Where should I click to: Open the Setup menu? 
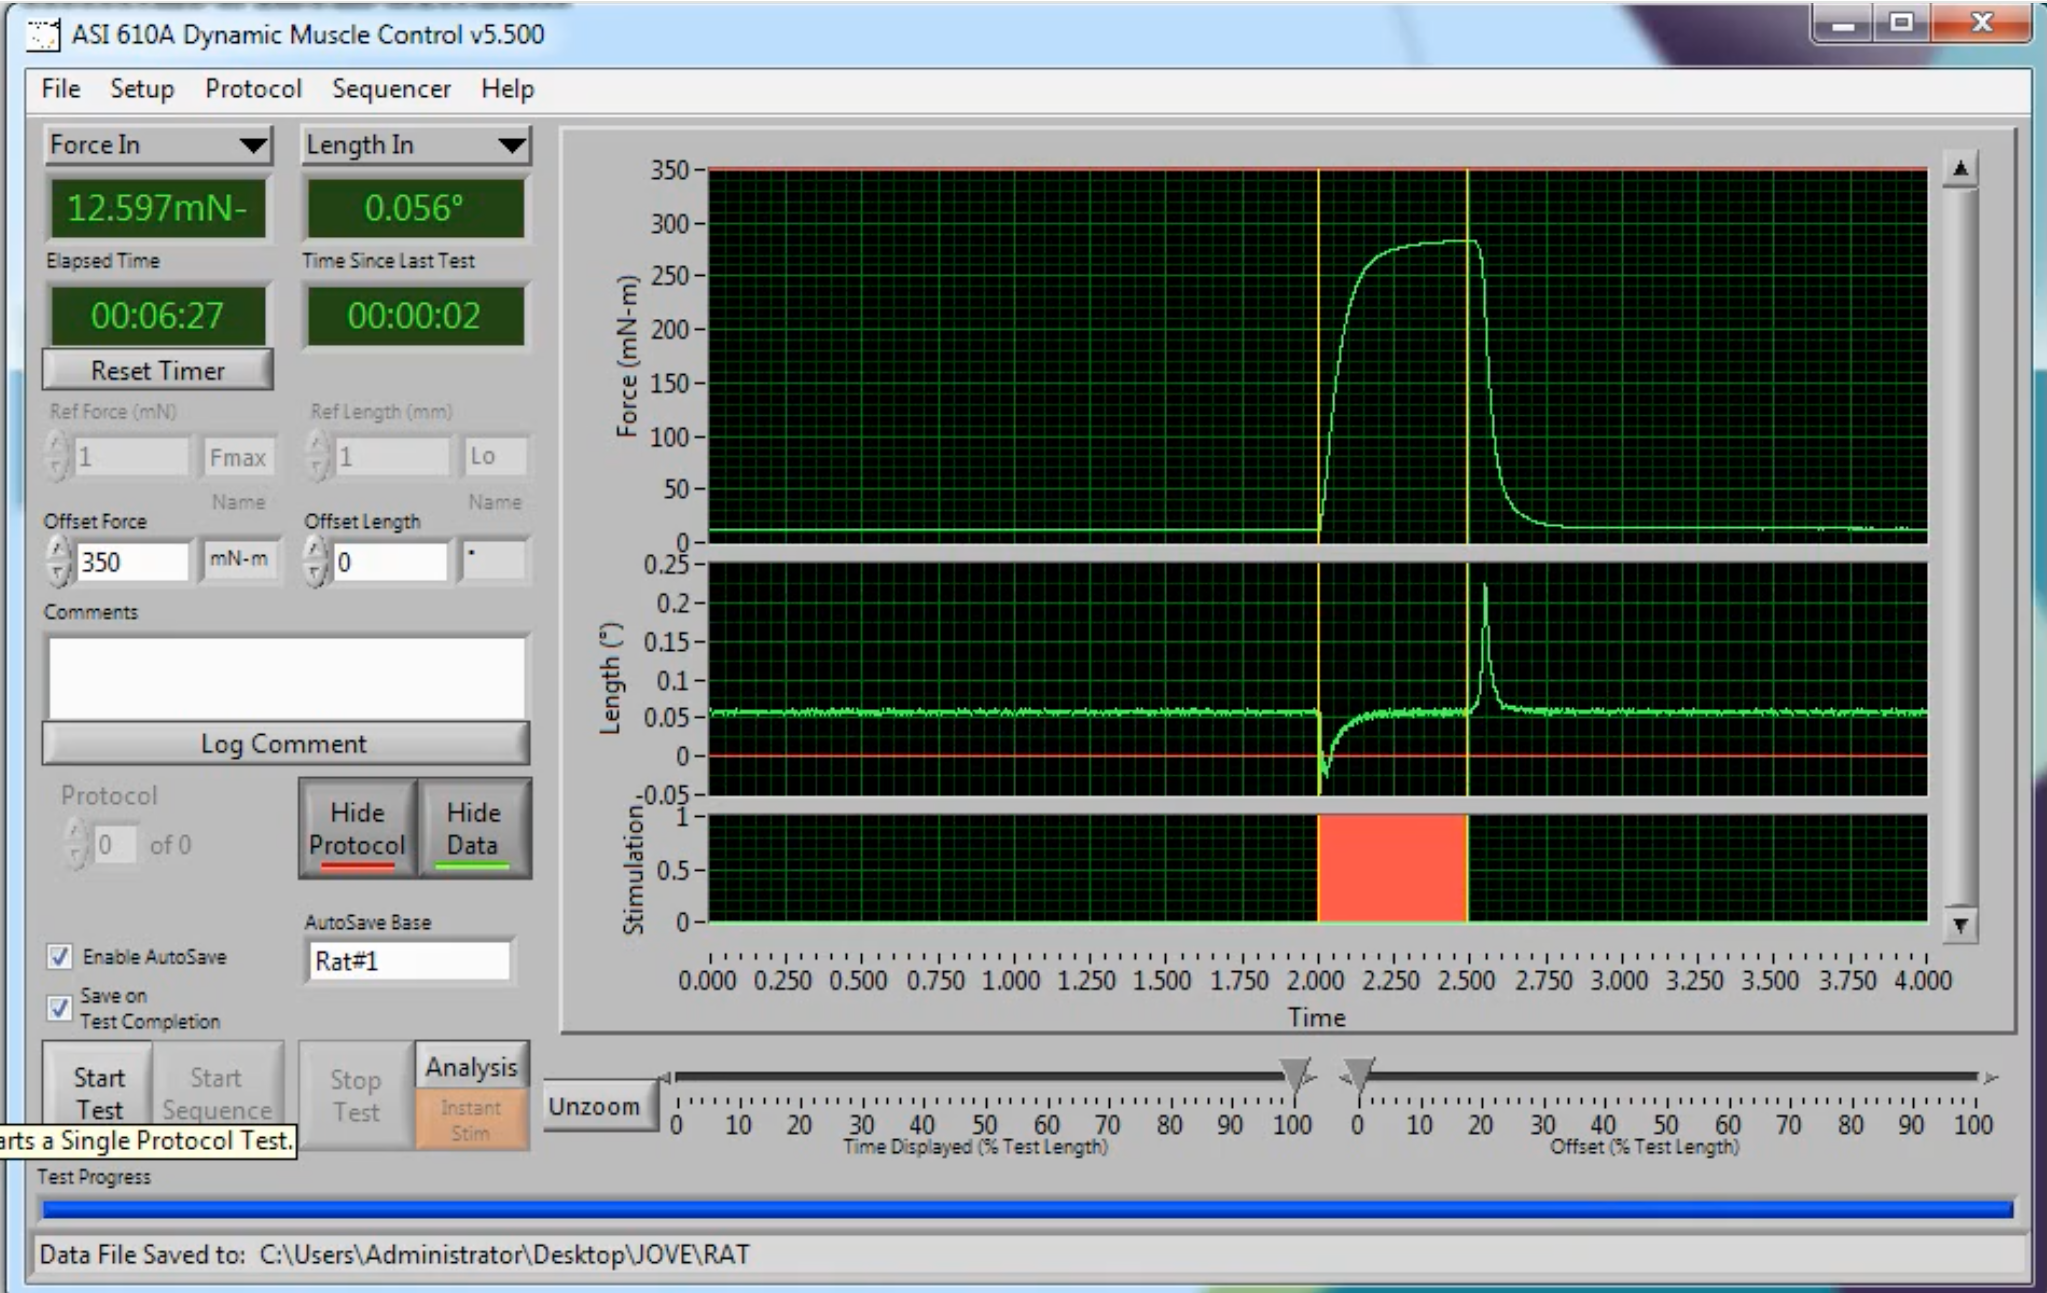click(x=142, y=89)
